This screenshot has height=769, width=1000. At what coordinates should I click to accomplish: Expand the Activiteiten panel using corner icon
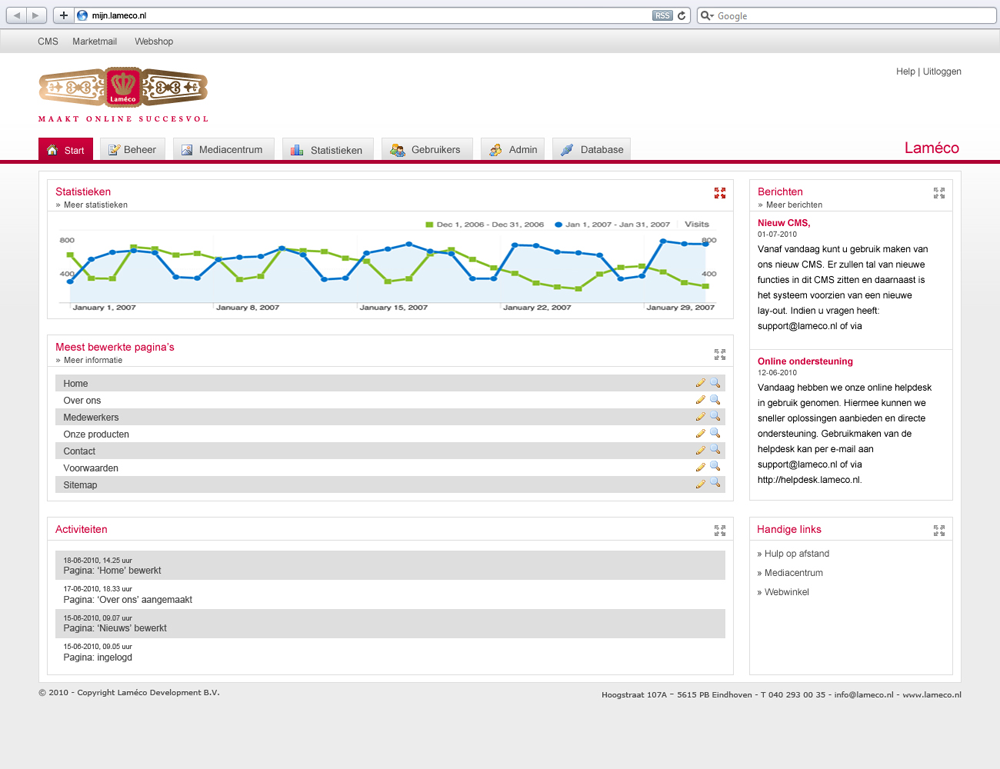[x=720, y=530]
